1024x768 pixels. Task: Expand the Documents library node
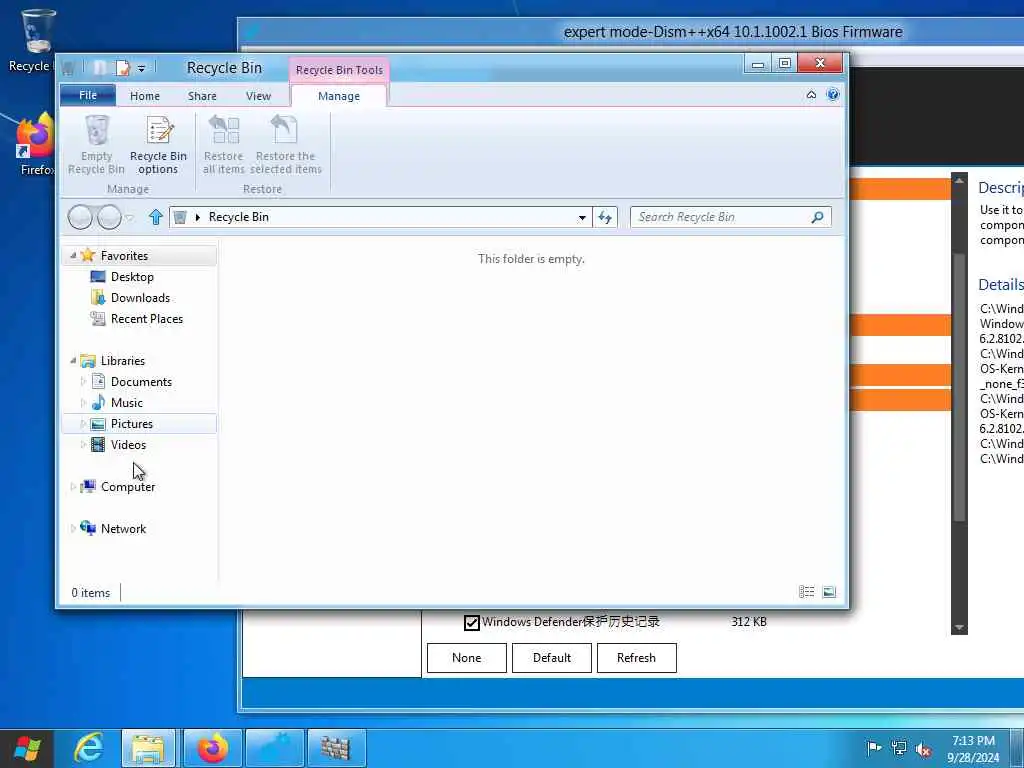pos(83,381)
